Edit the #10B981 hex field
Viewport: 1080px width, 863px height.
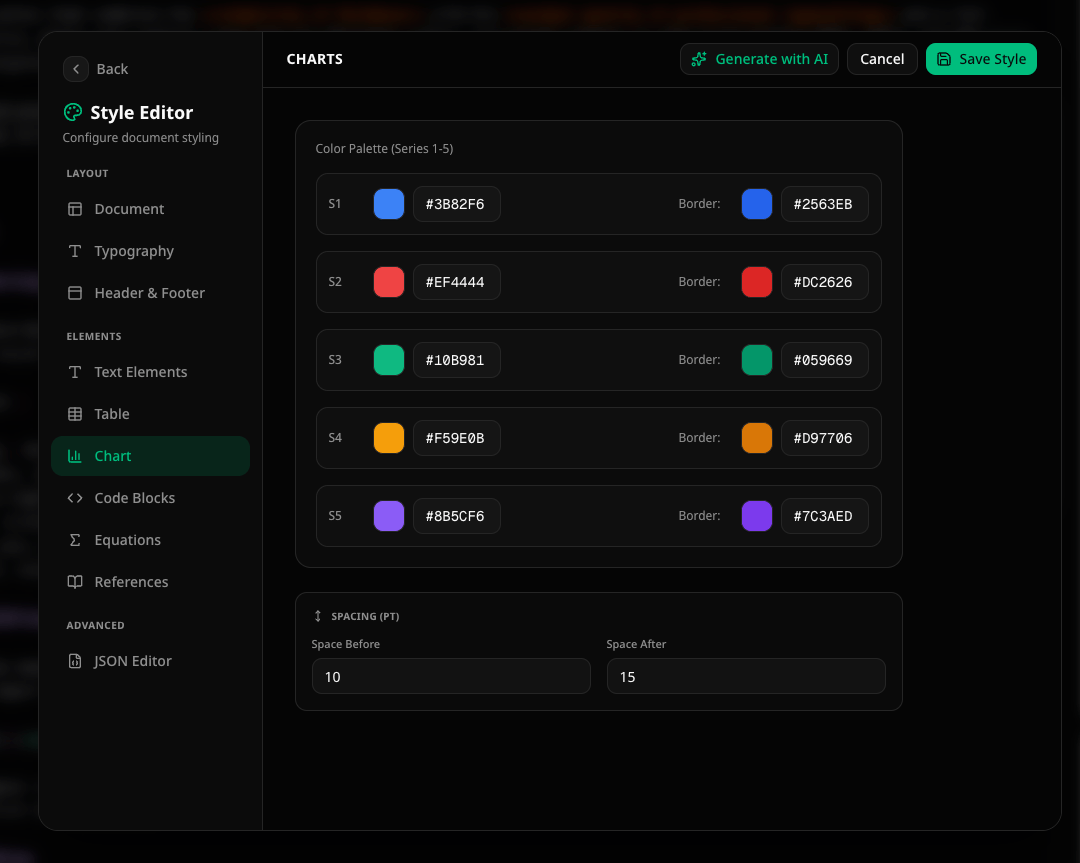click(457, 360)
